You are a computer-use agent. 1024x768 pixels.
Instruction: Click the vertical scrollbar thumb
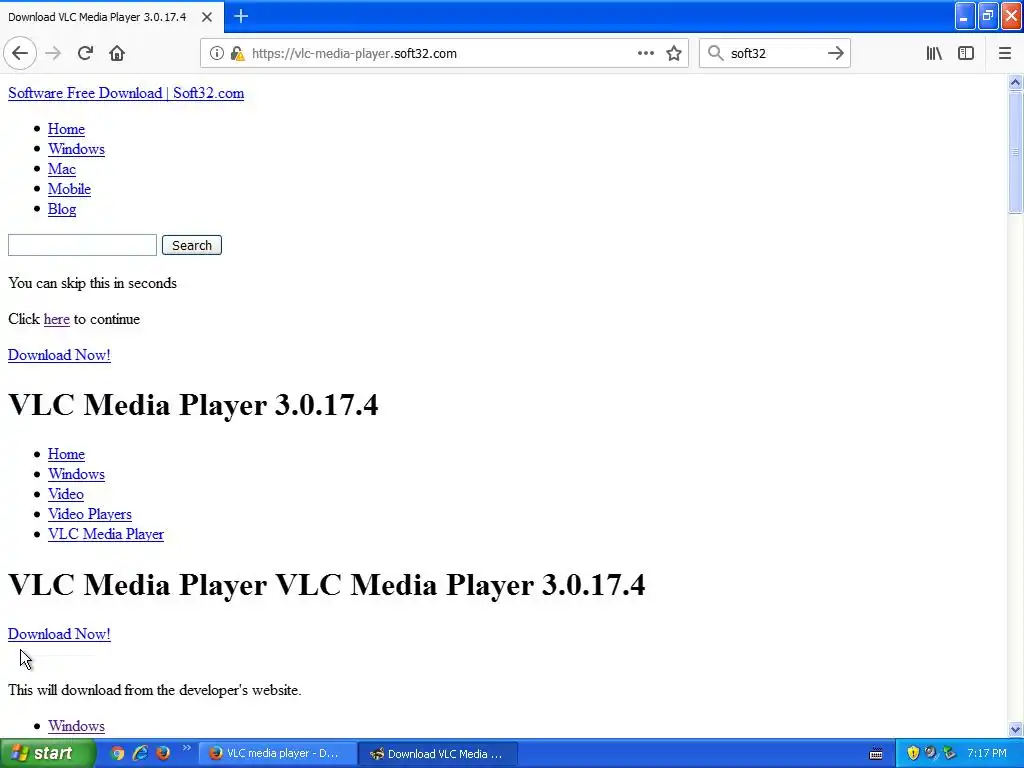tap(1015, 152)
